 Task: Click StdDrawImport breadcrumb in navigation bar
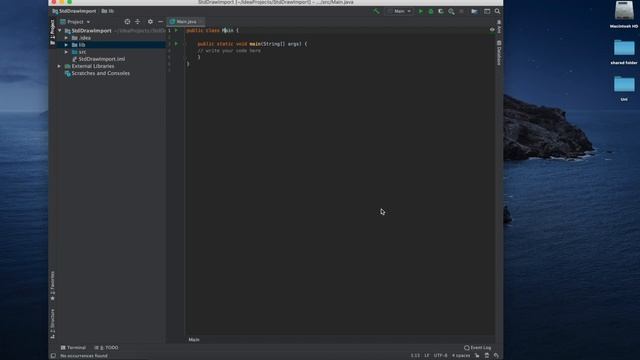coord(74,11)
